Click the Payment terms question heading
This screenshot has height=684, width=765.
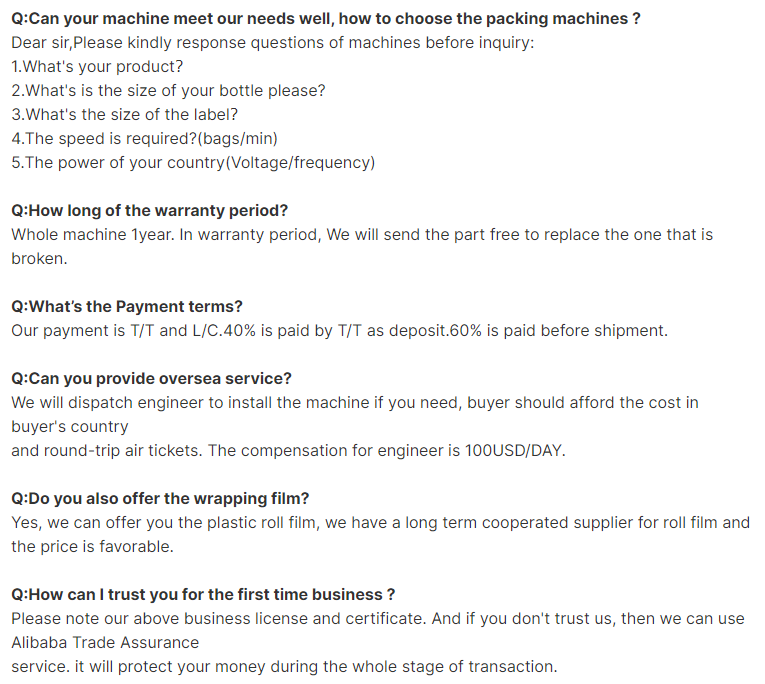point(127,307)
